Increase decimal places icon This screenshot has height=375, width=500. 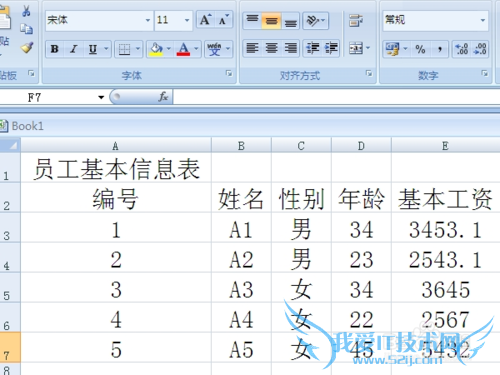click(x=462, y=49)
